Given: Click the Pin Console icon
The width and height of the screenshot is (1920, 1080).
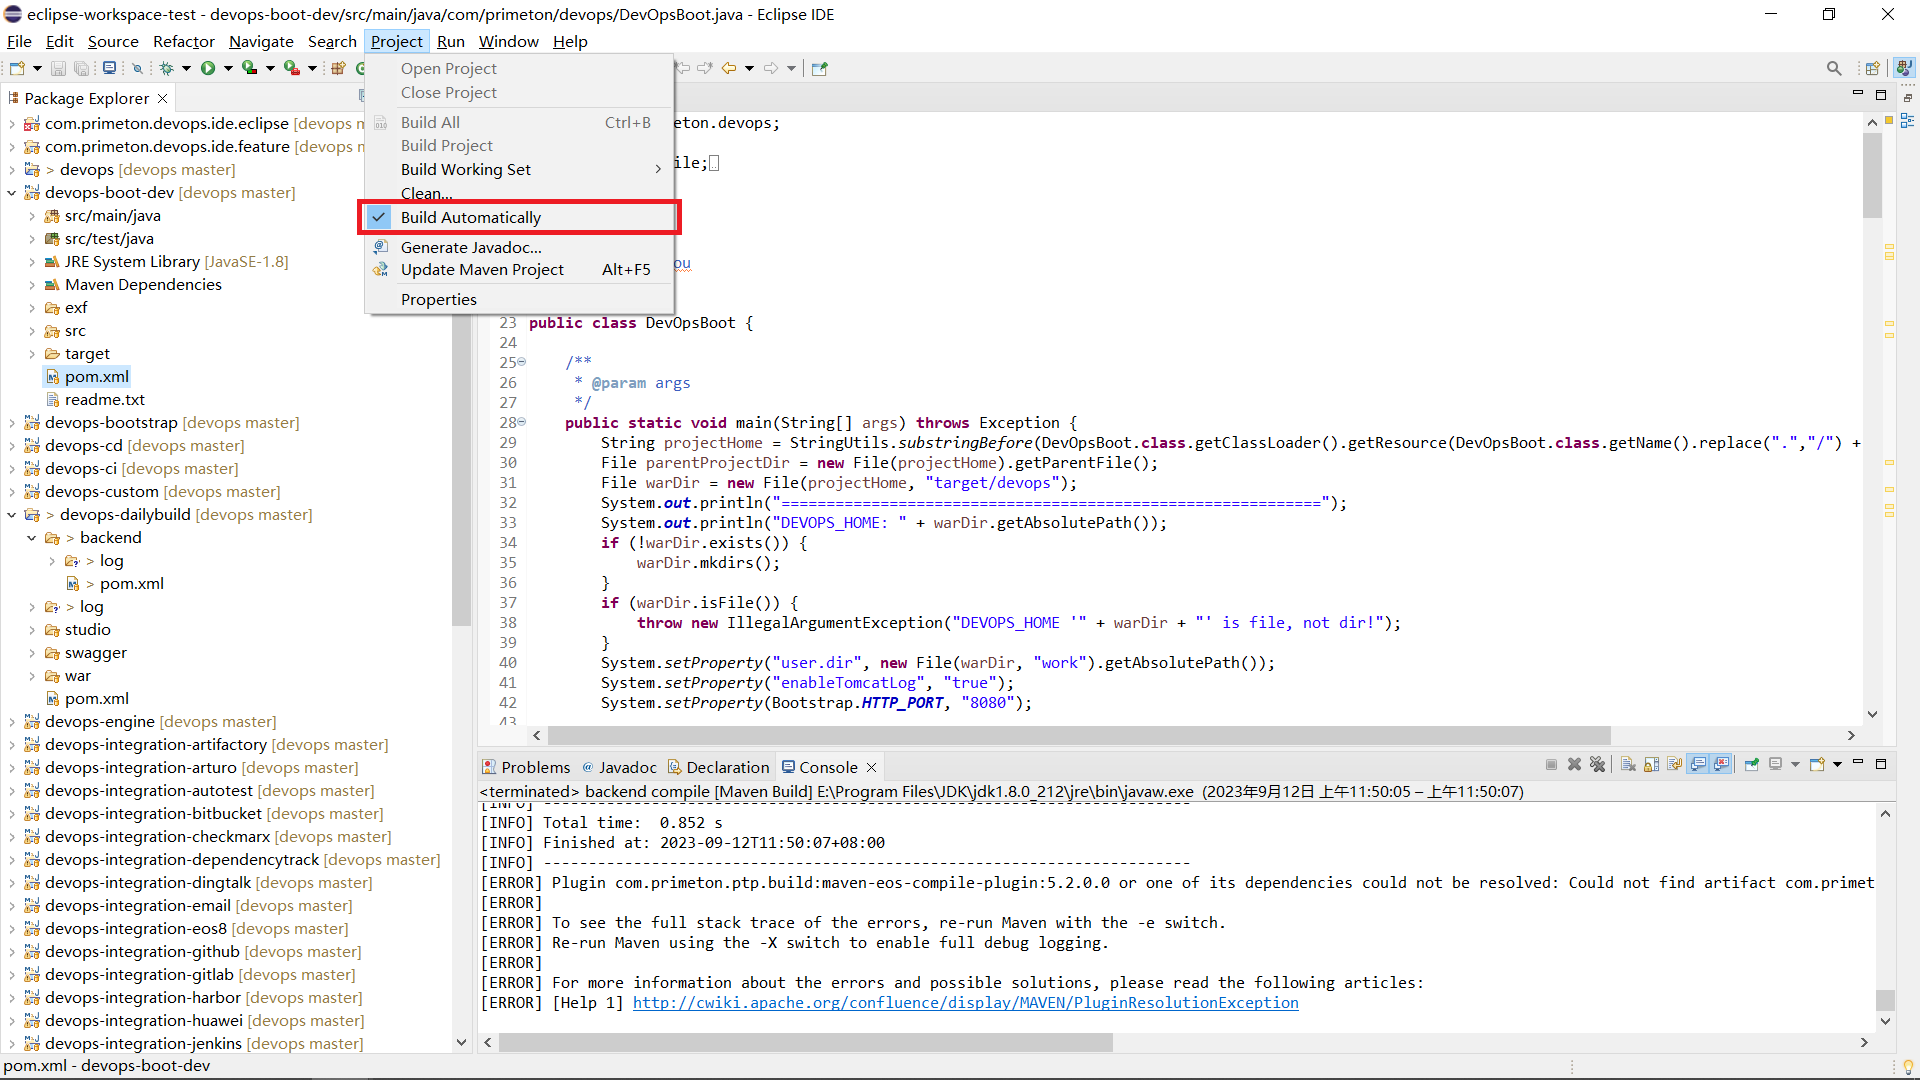Looking at the screenshot, I should (x=1751, y=765).
